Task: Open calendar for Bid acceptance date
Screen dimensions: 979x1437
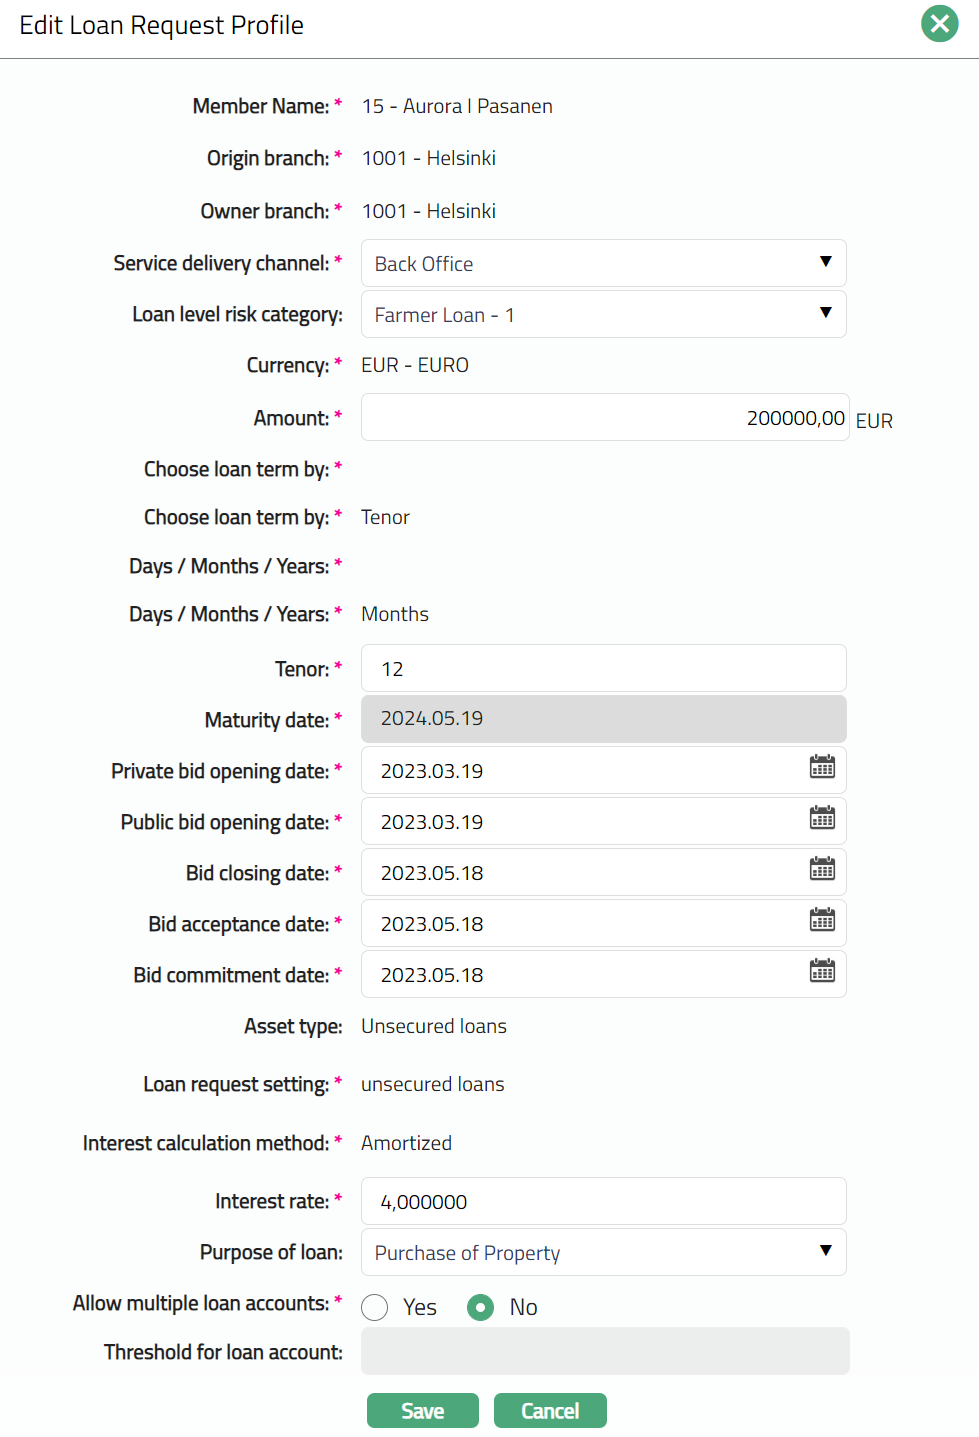Action: [x=822, y=920]
